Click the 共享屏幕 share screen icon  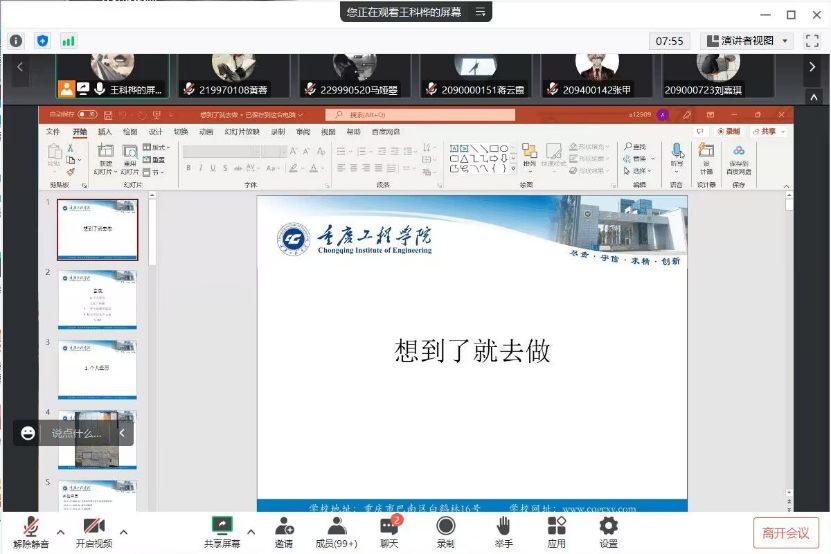[x=221, y=530]
